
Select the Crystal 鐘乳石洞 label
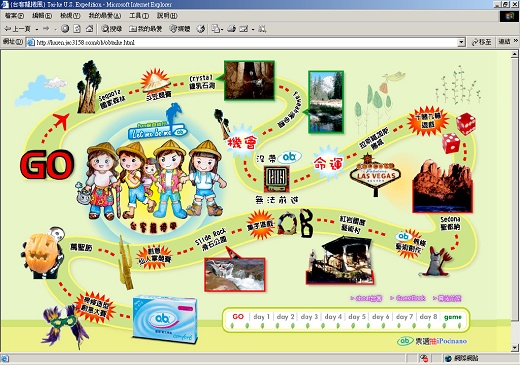tap(202, 82)
